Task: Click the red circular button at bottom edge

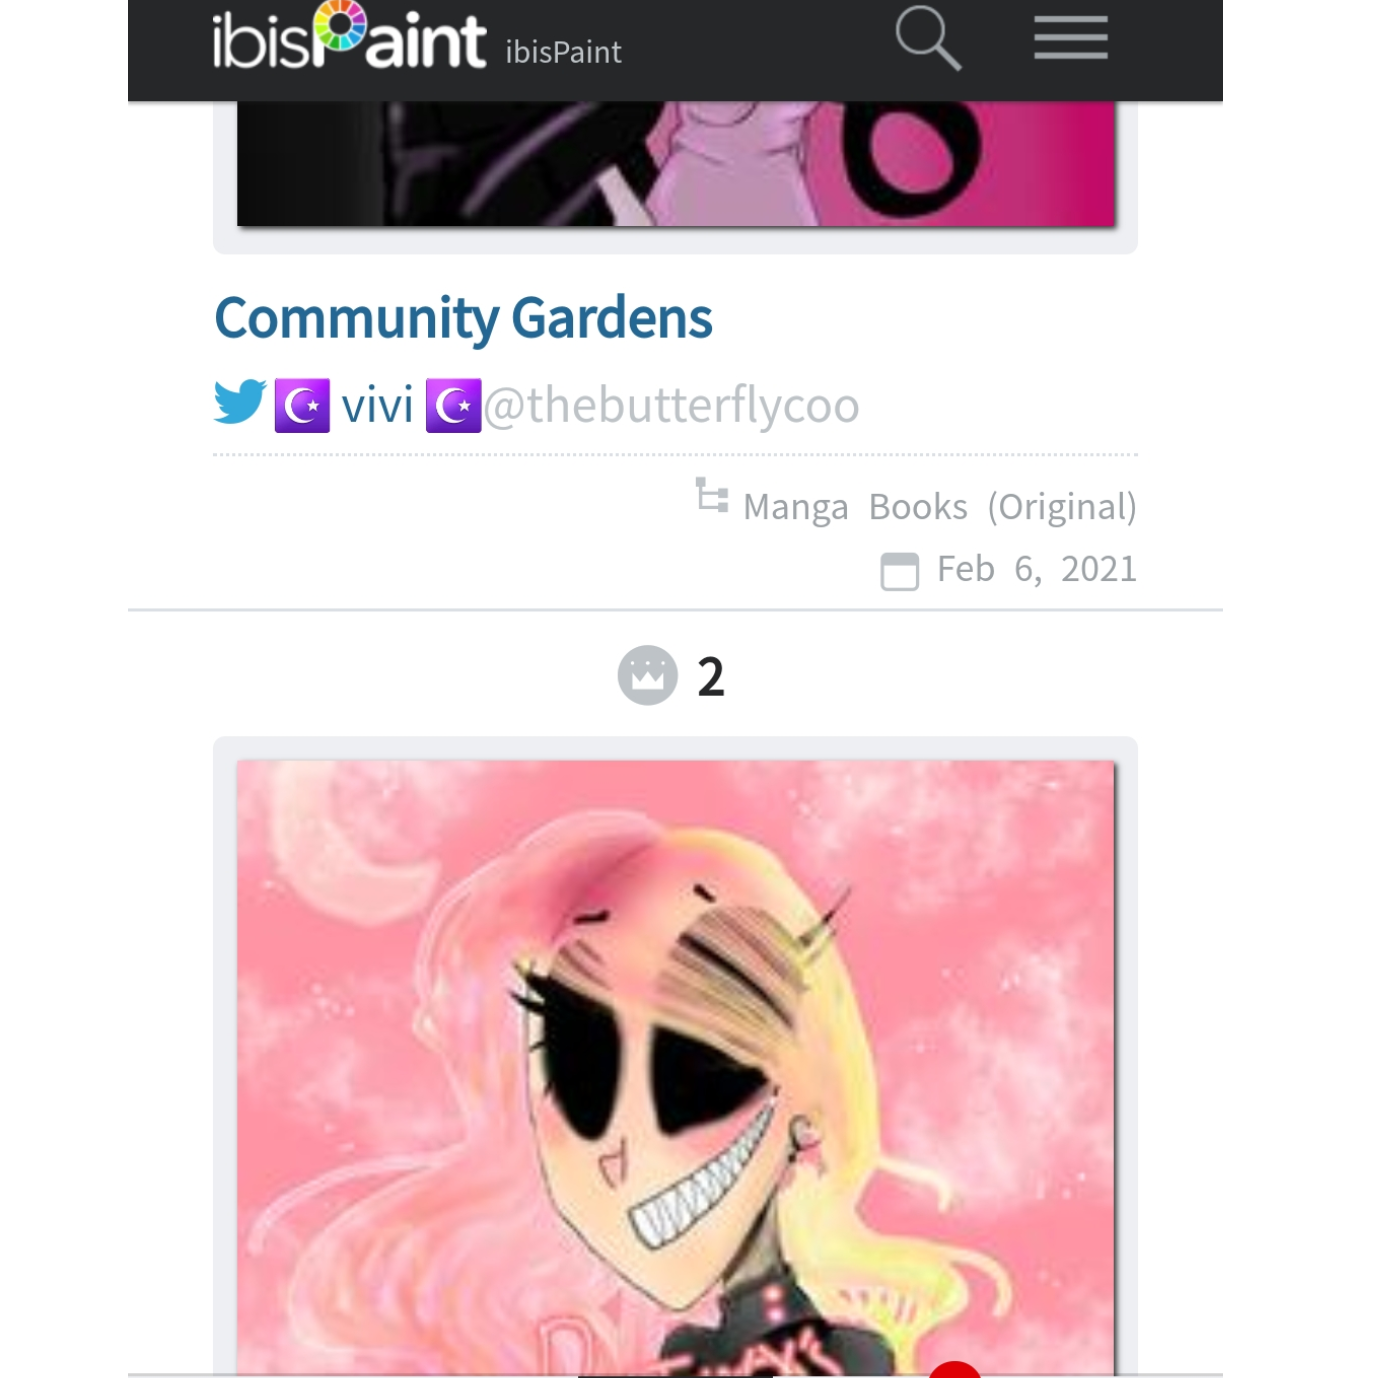Action: point(955,1369)
